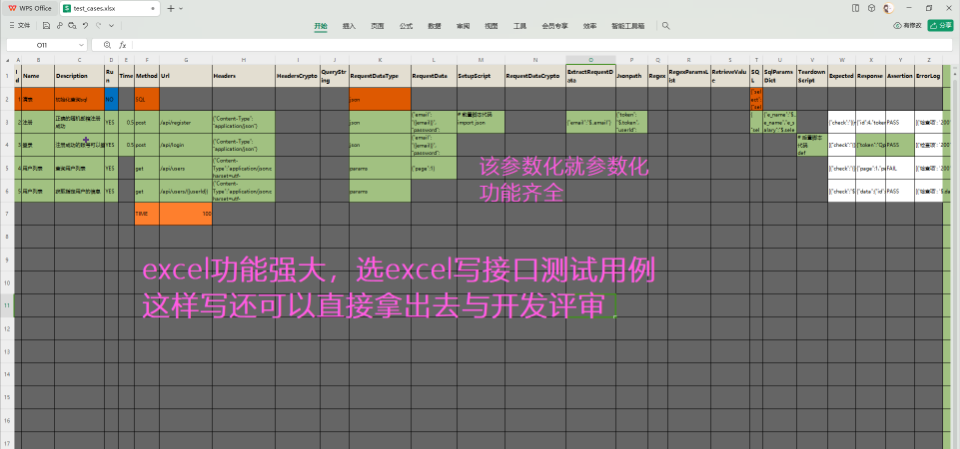Click the orange json cell in row 2
The image size is (960, 449).
coord(380,99)
